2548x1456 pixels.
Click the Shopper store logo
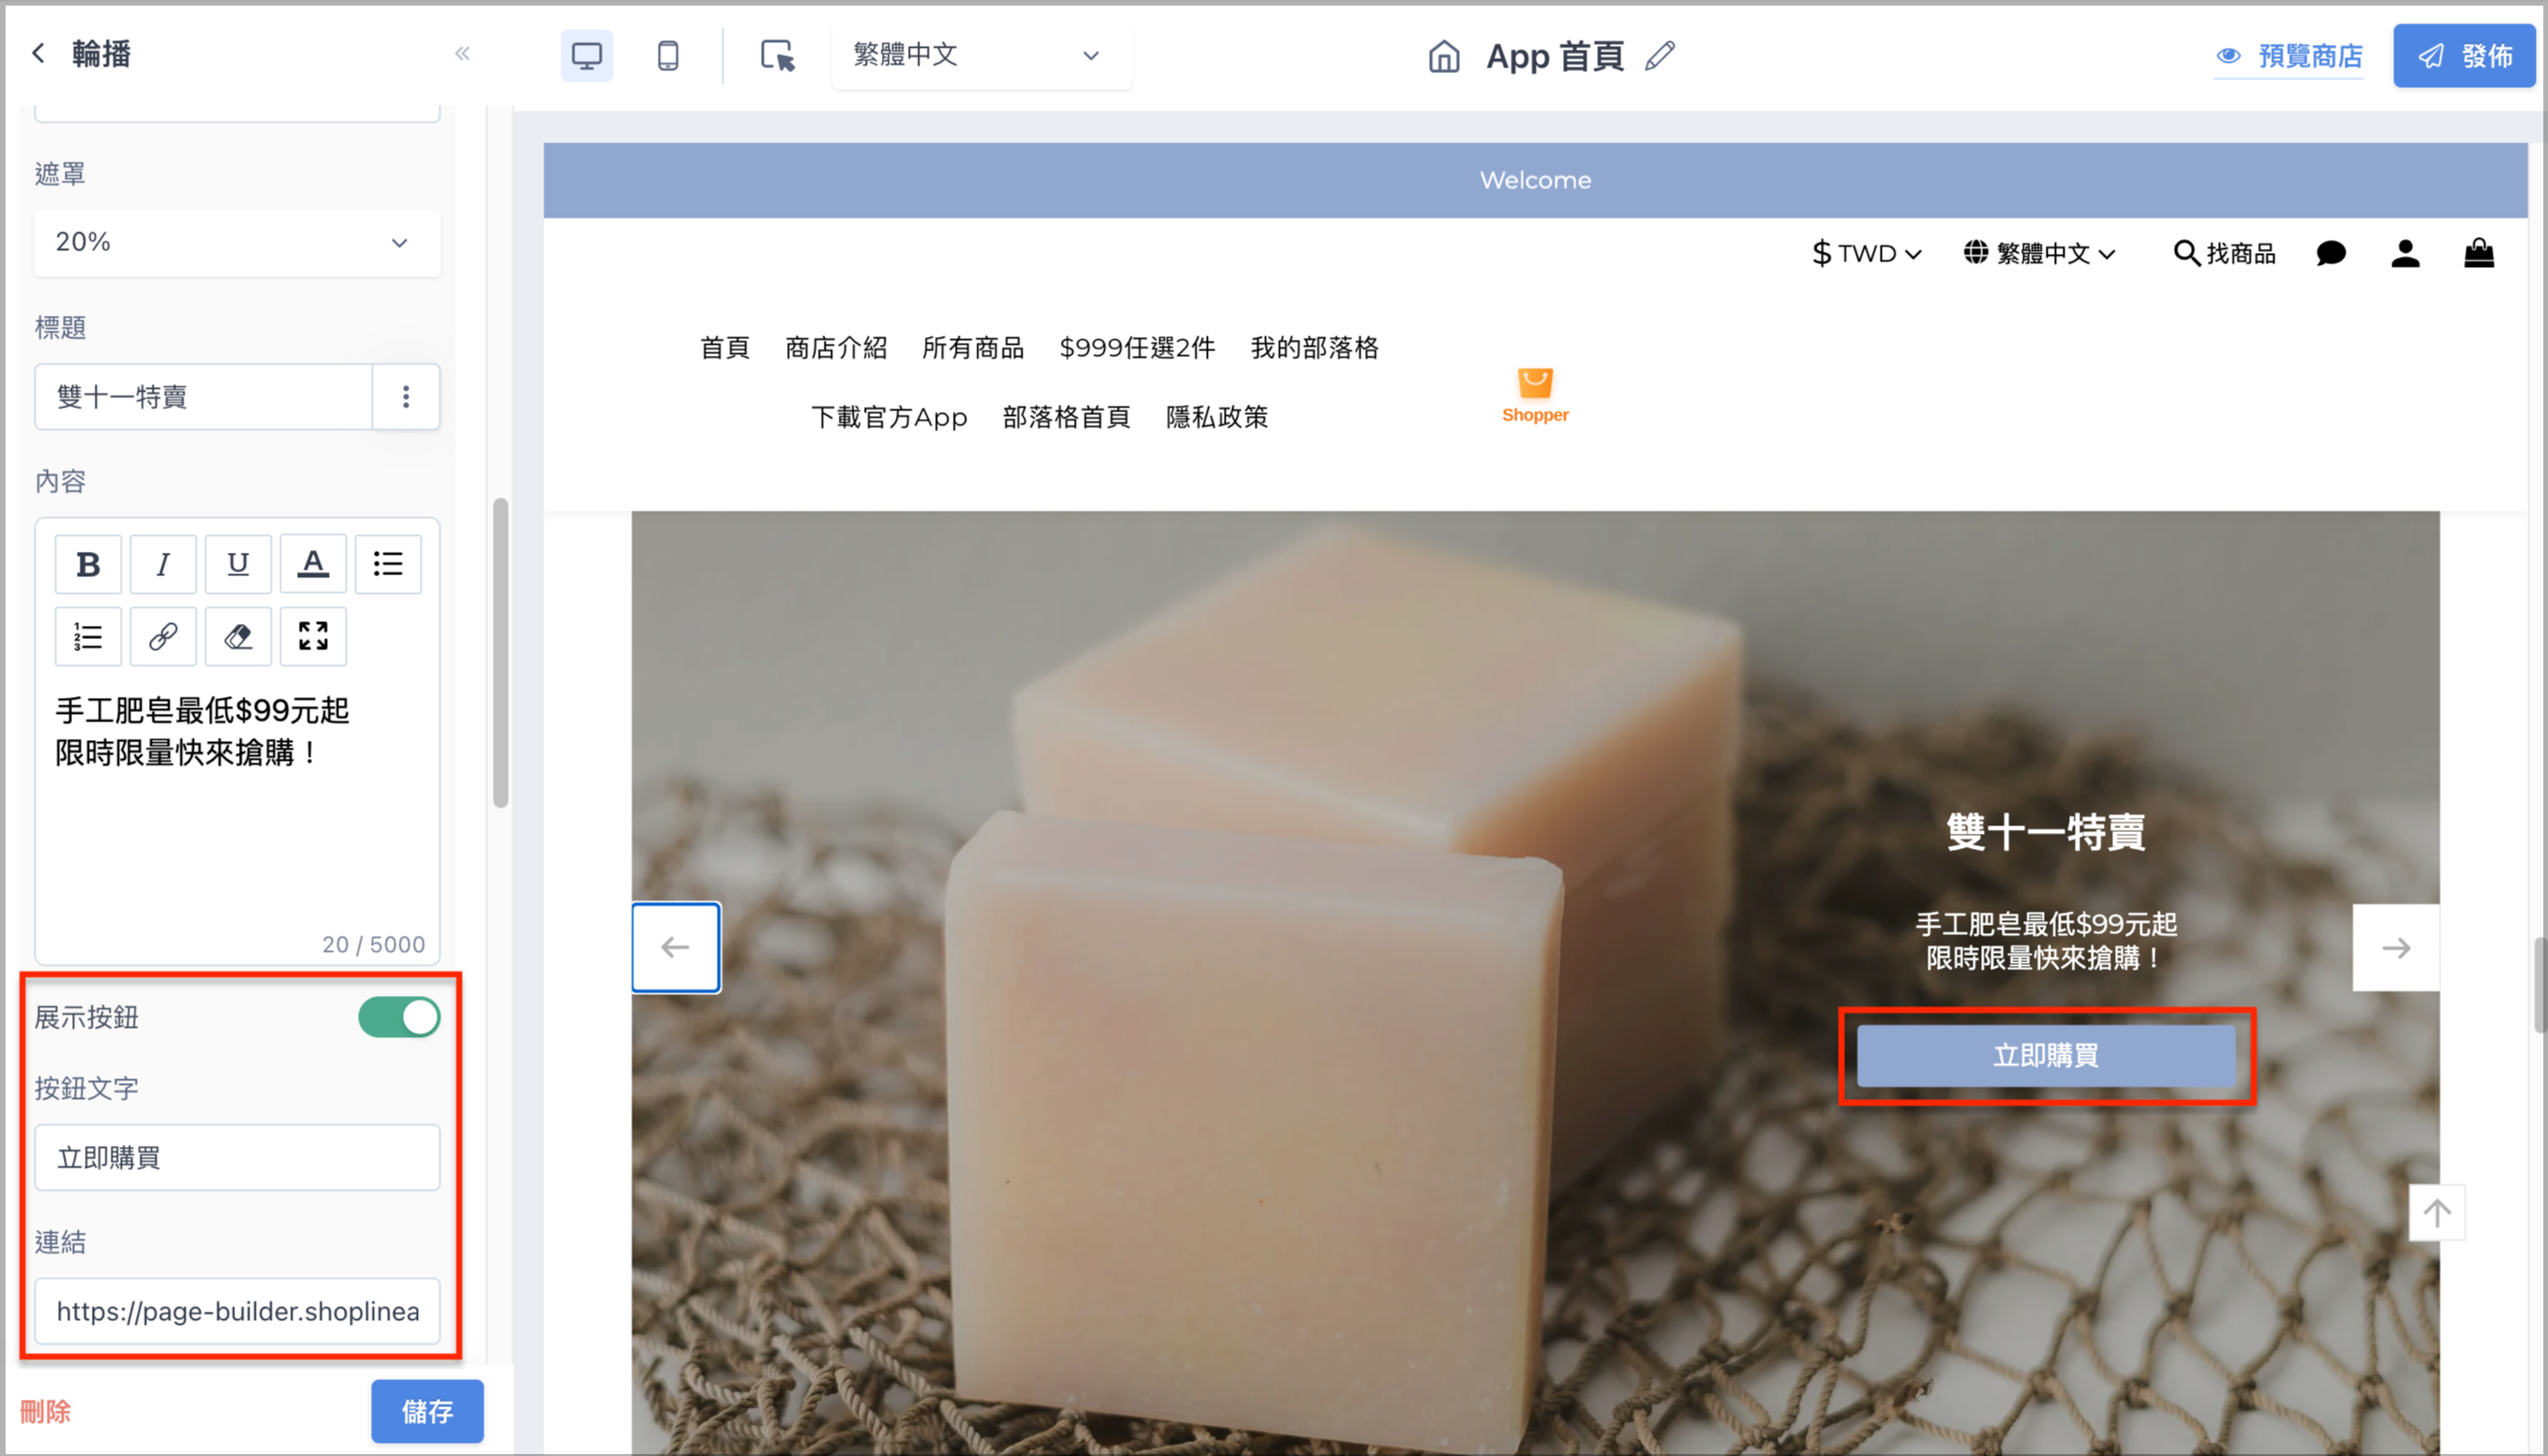(x=1535, y=396)
